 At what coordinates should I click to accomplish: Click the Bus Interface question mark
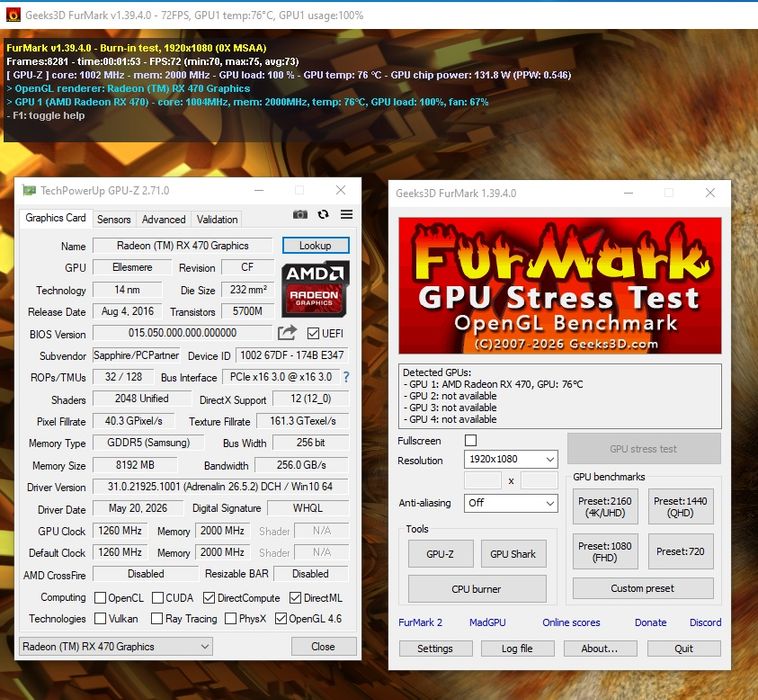click(346, 377)
